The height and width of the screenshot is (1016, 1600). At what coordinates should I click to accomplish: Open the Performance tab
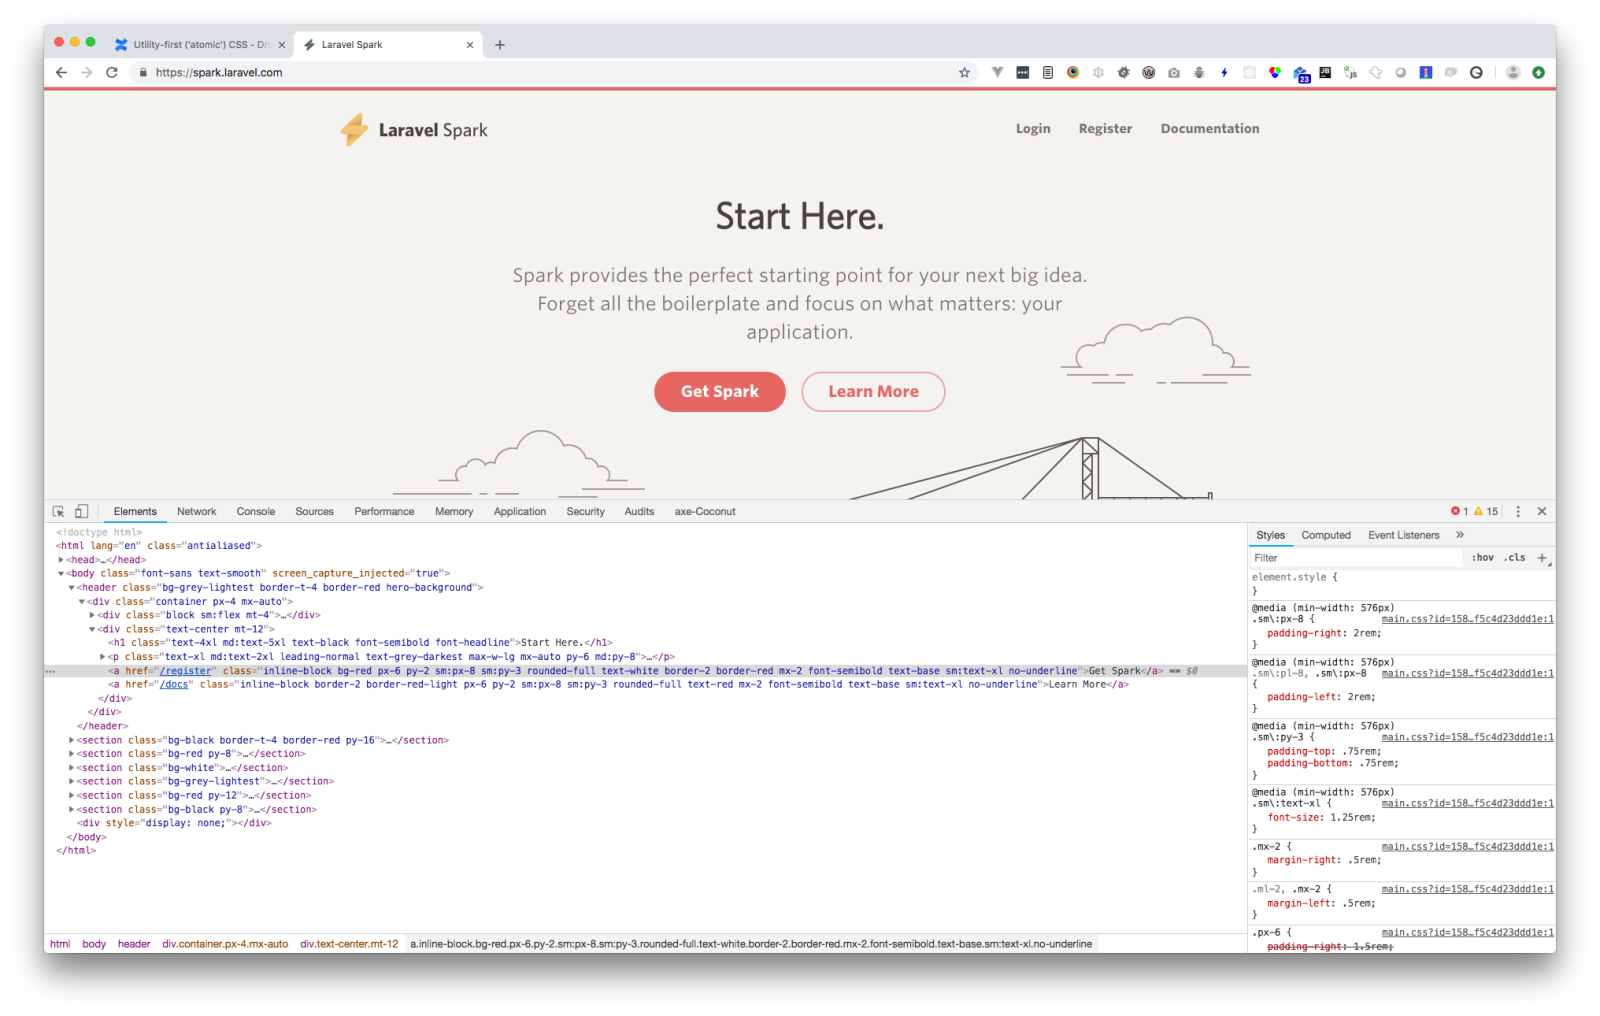384,511
